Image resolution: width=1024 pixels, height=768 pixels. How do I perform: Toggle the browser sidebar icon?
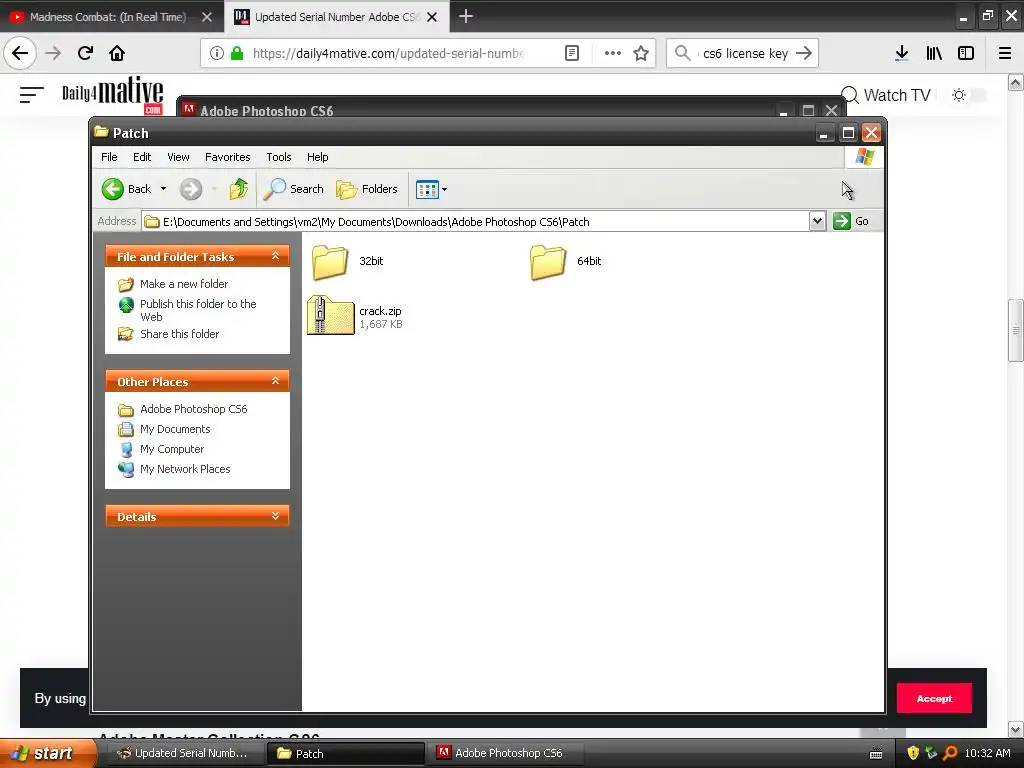click(966, 54)
